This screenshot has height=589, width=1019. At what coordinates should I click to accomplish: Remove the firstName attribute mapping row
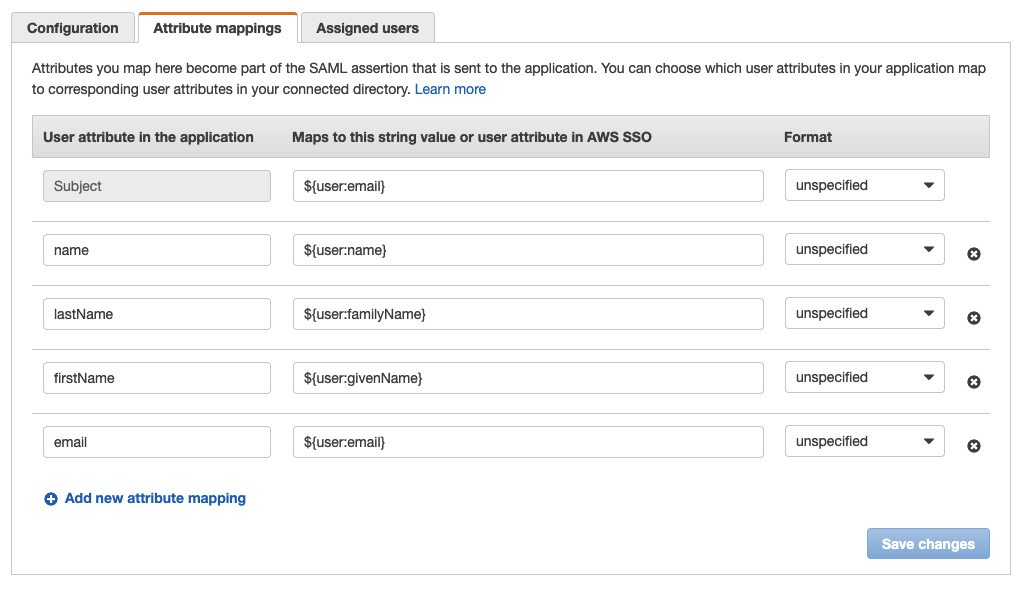coord(974,382)
